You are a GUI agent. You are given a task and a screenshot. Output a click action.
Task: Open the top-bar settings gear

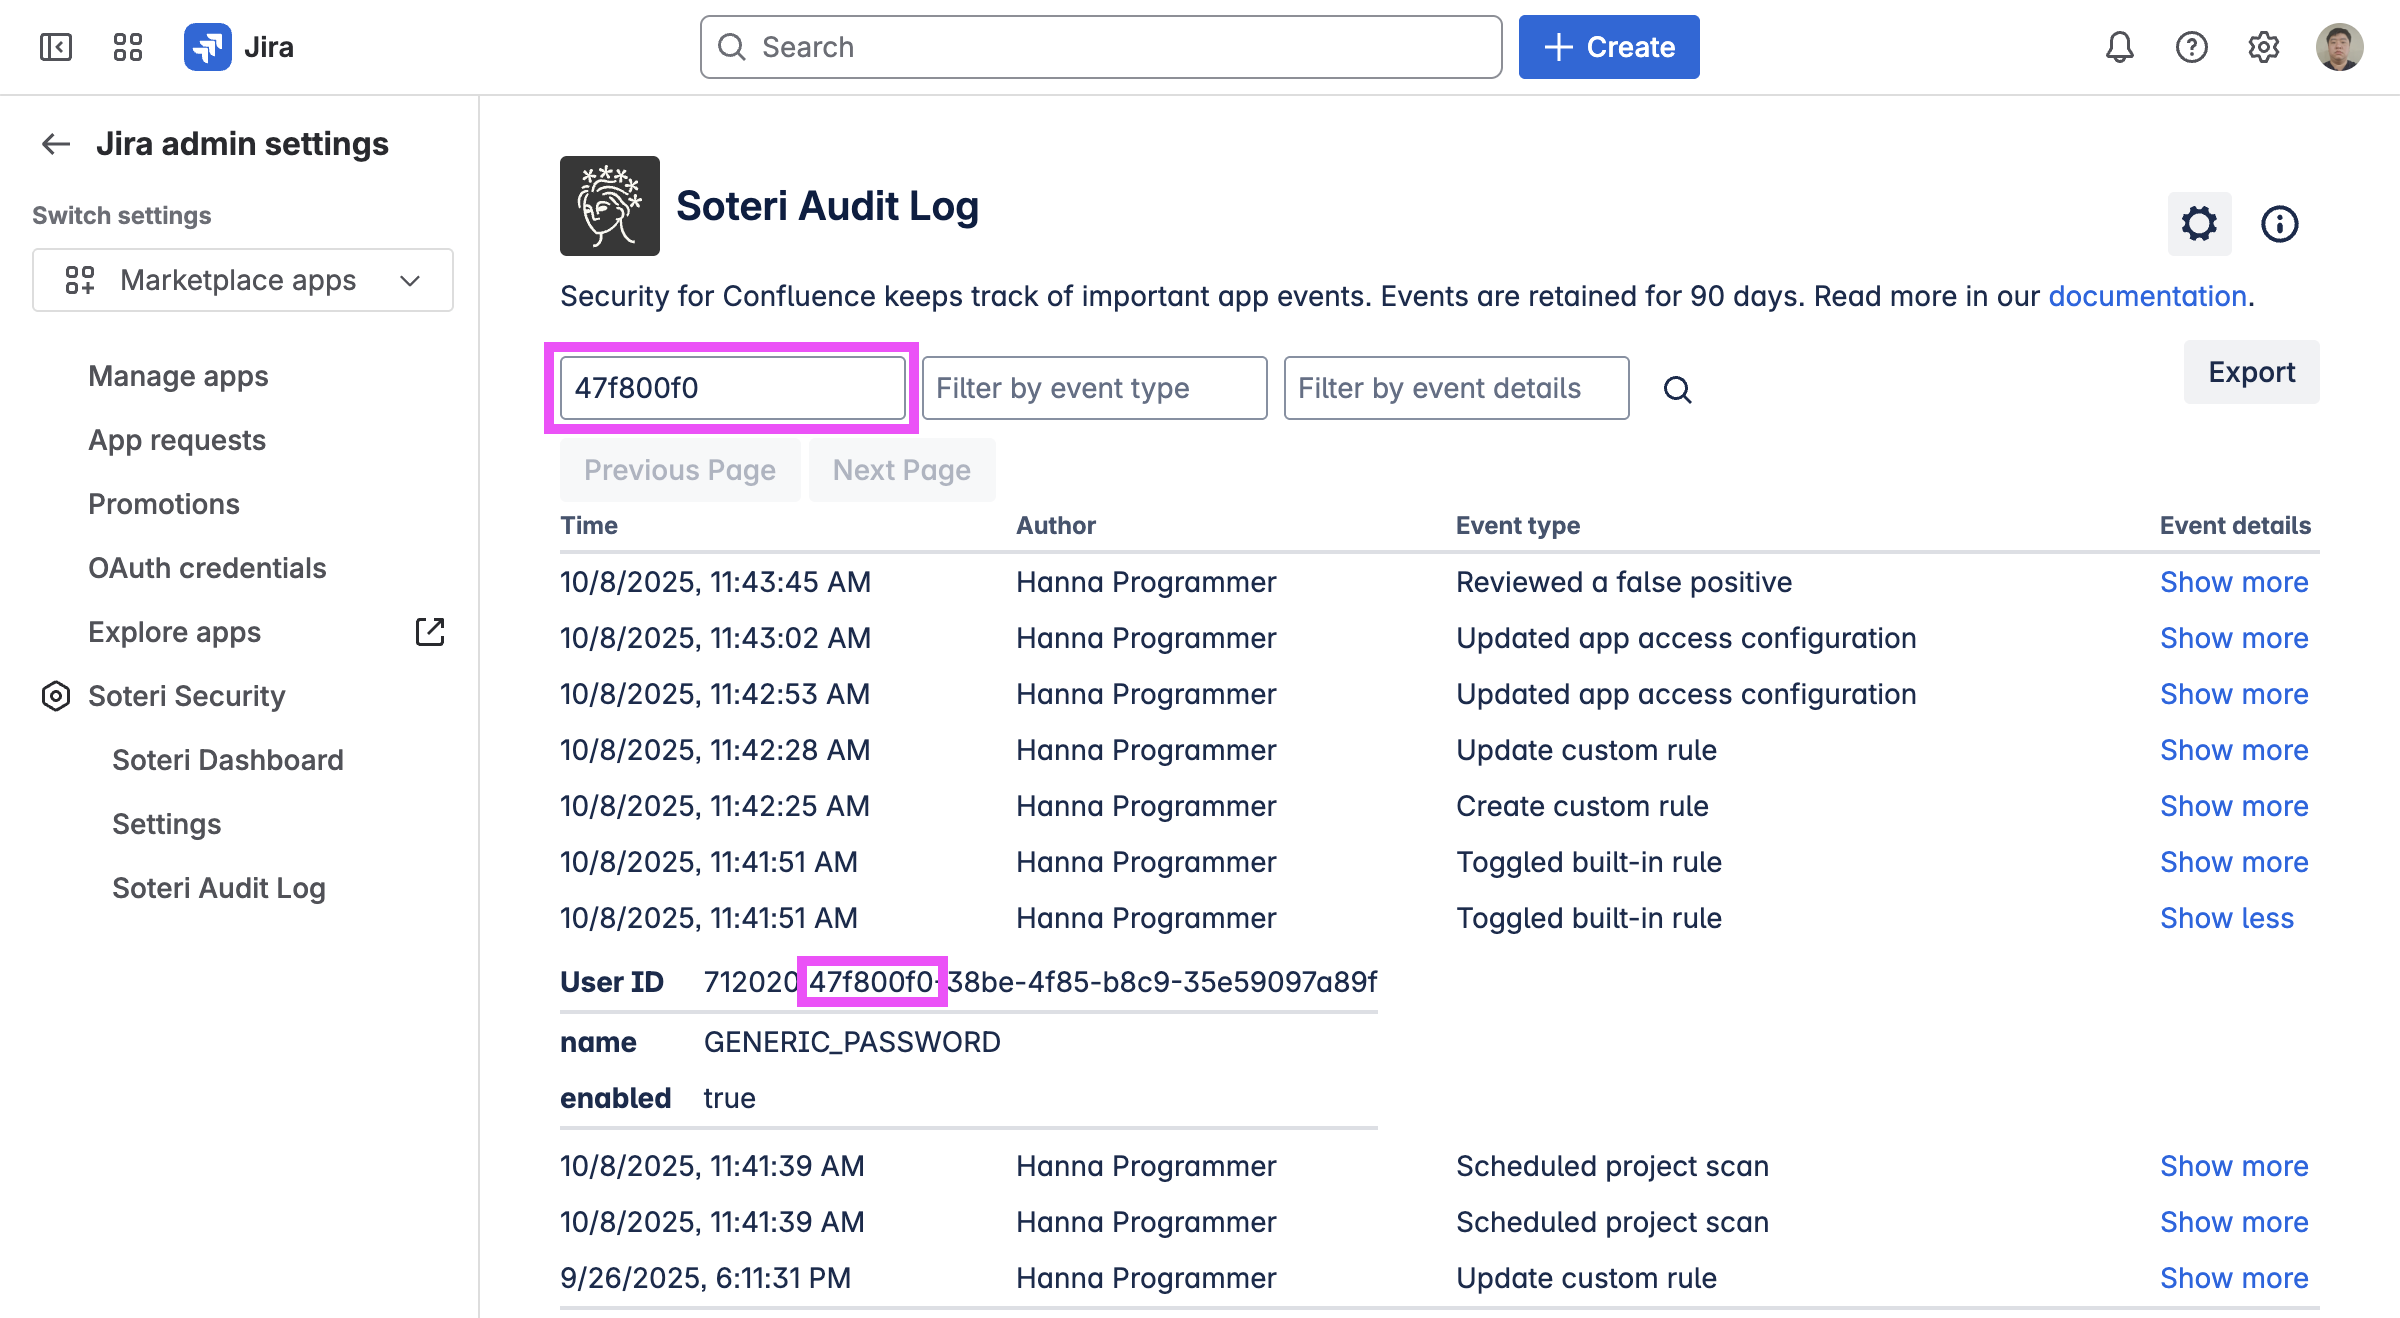click(2263, 47)
